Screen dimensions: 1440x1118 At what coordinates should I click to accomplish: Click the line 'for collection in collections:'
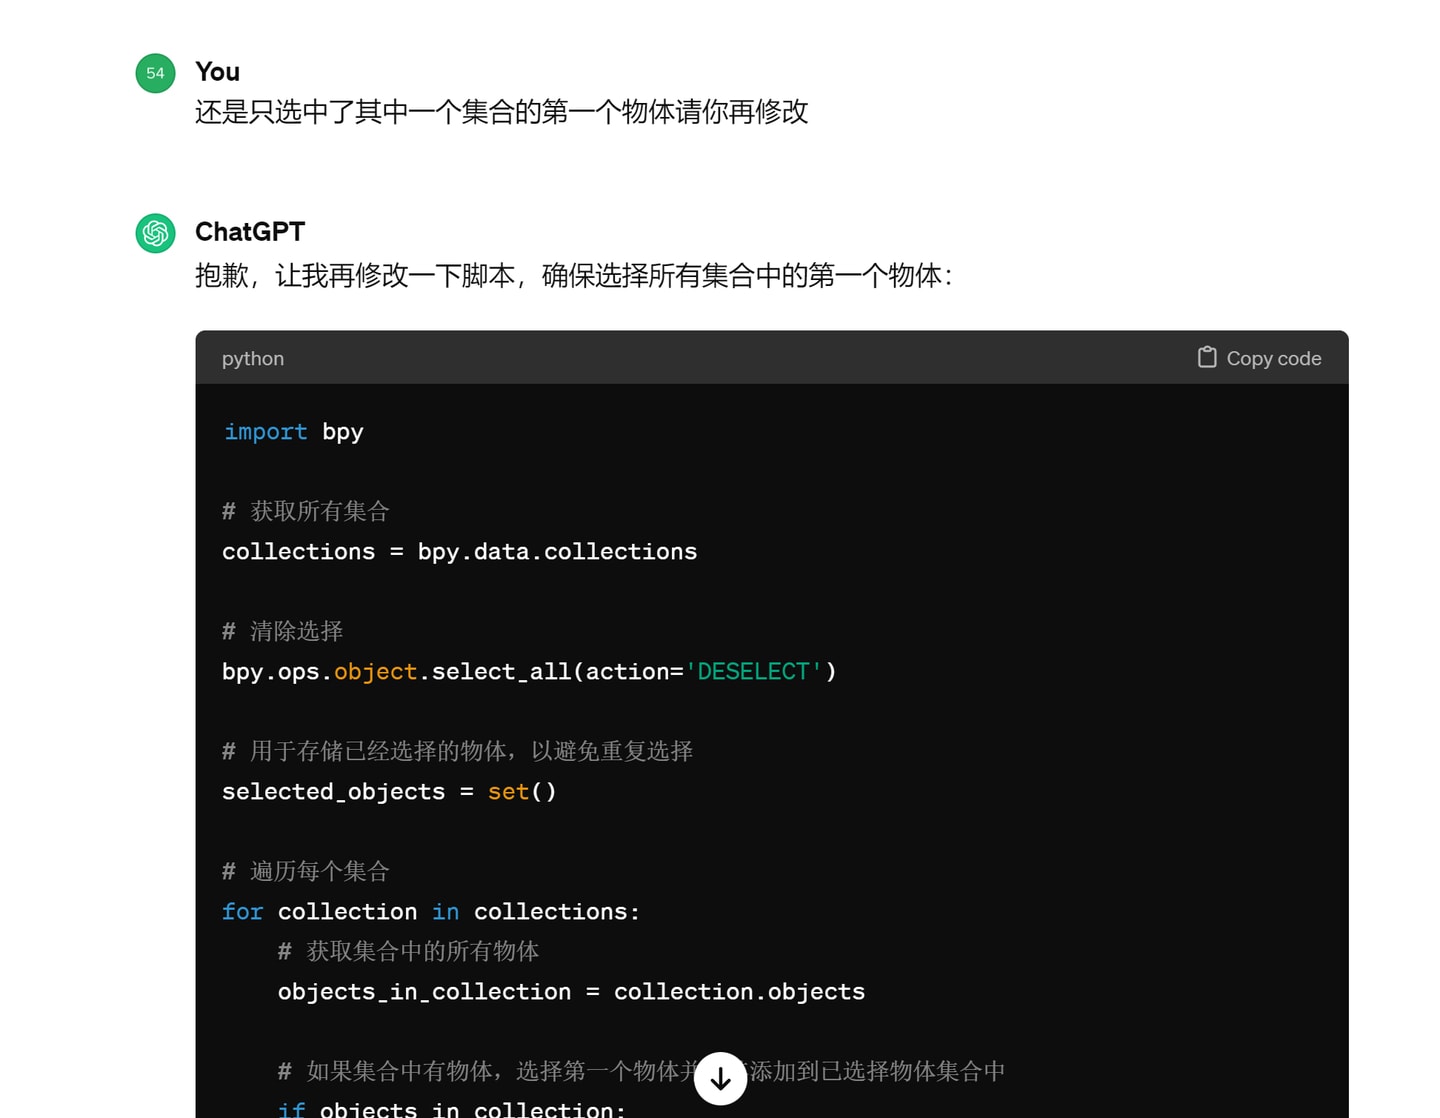coord(431,912)
